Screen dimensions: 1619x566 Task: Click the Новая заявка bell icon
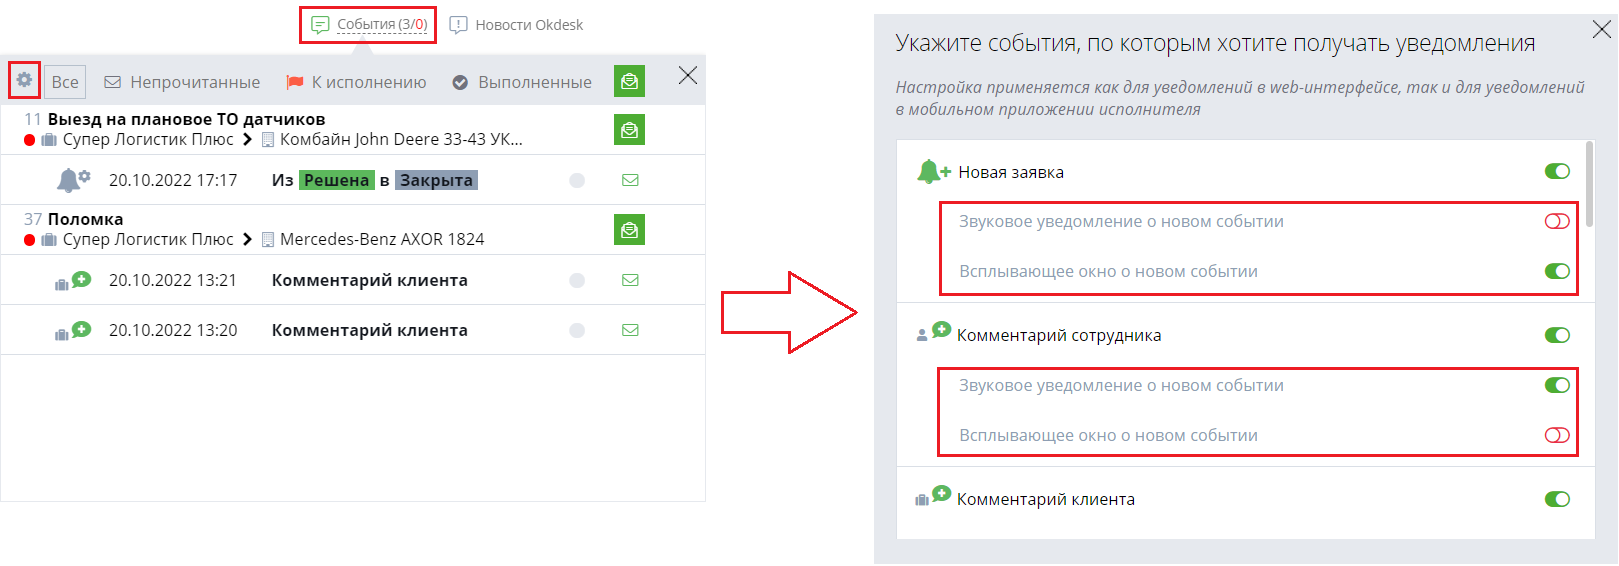coord(933,172)
